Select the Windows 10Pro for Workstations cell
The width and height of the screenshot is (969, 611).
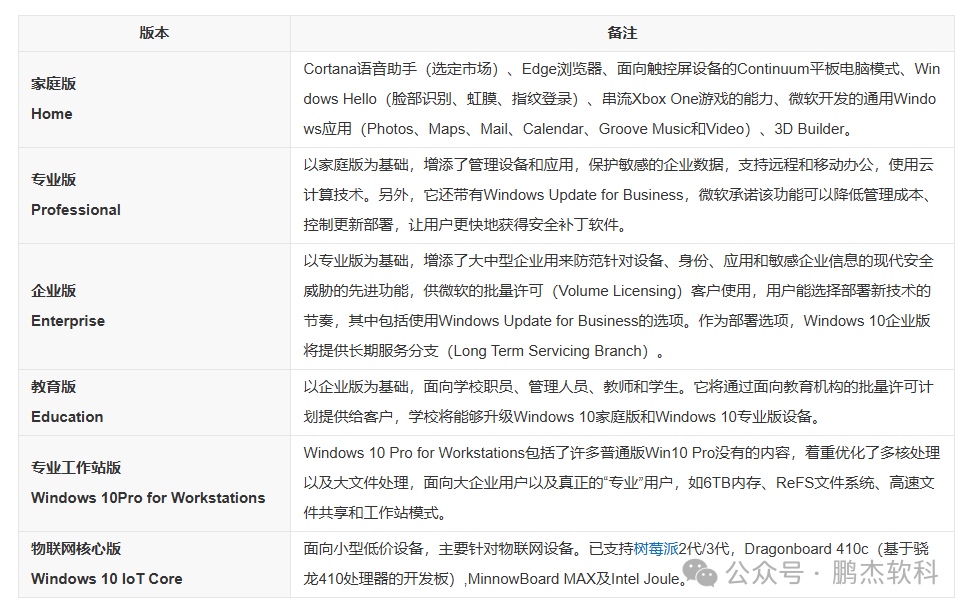154,483
